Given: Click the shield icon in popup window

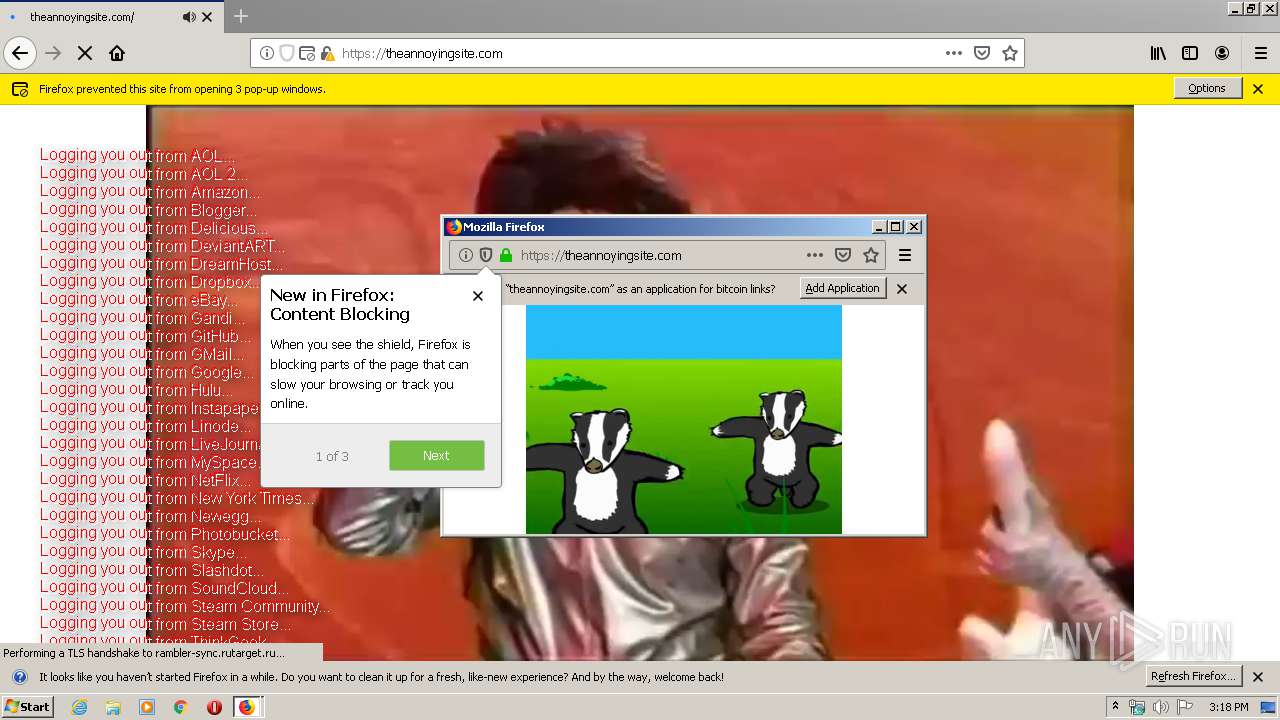Looking at the screenshot, I should pos(486,255).
